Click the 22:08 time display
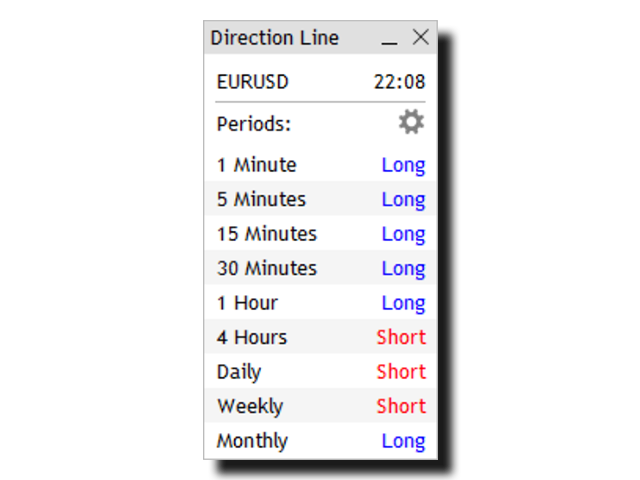Image resolution: width=640 pixels, height=480 pixels. coord(400,82)
